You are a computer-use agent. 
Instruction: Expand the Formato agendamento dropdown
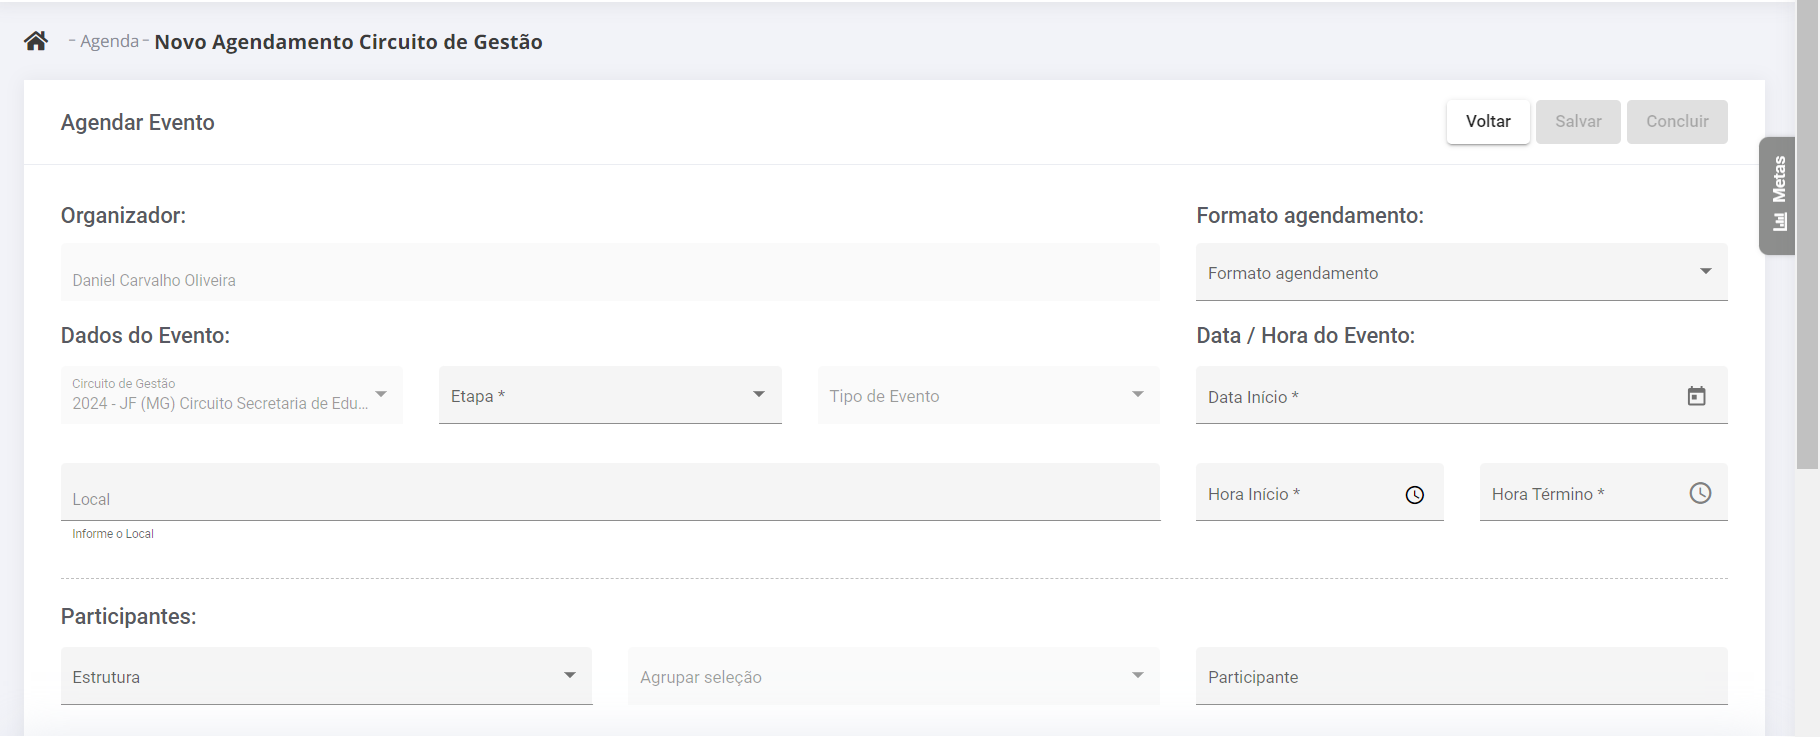[1461, 272]
